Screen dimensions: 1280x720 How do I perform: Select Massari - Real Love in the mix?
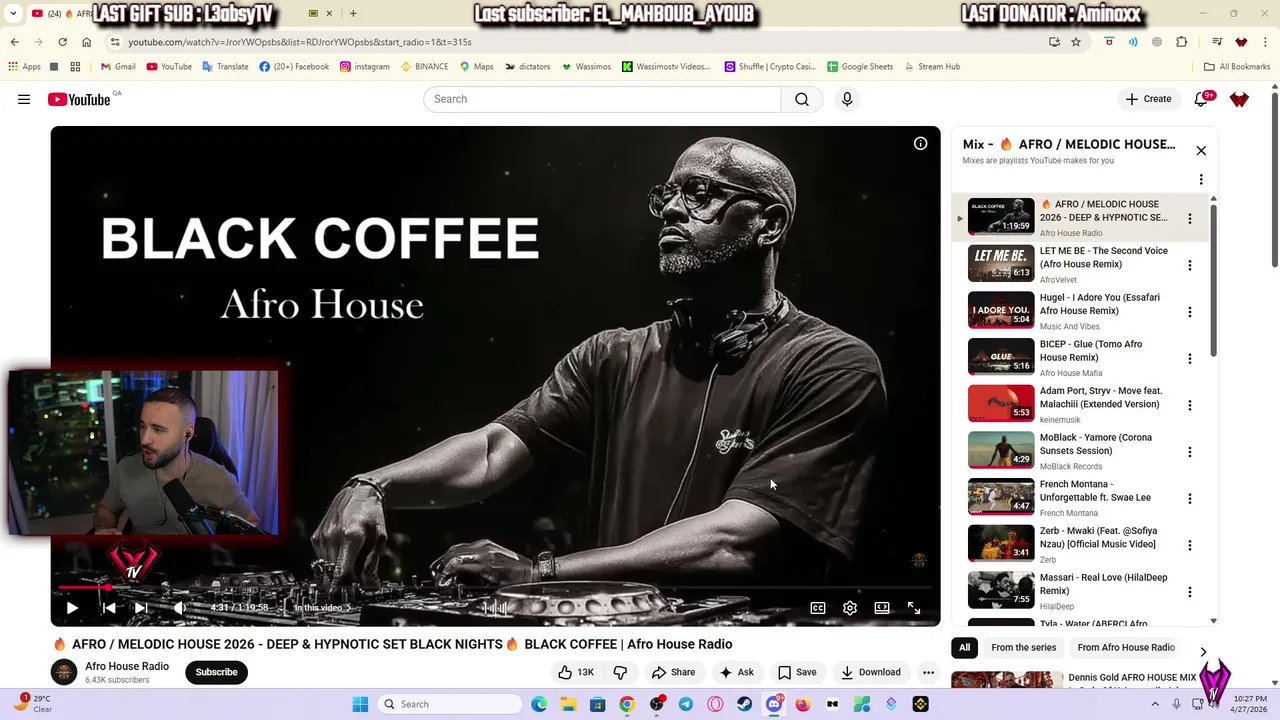pyautogui.click(x=1001, y=590)
